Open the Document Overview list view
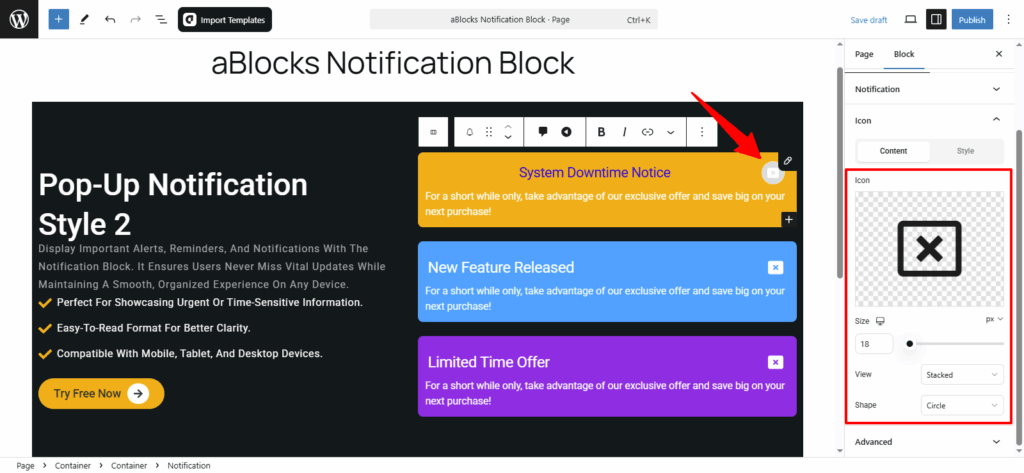Screen dimensions: 1024x473 [161, 20]
